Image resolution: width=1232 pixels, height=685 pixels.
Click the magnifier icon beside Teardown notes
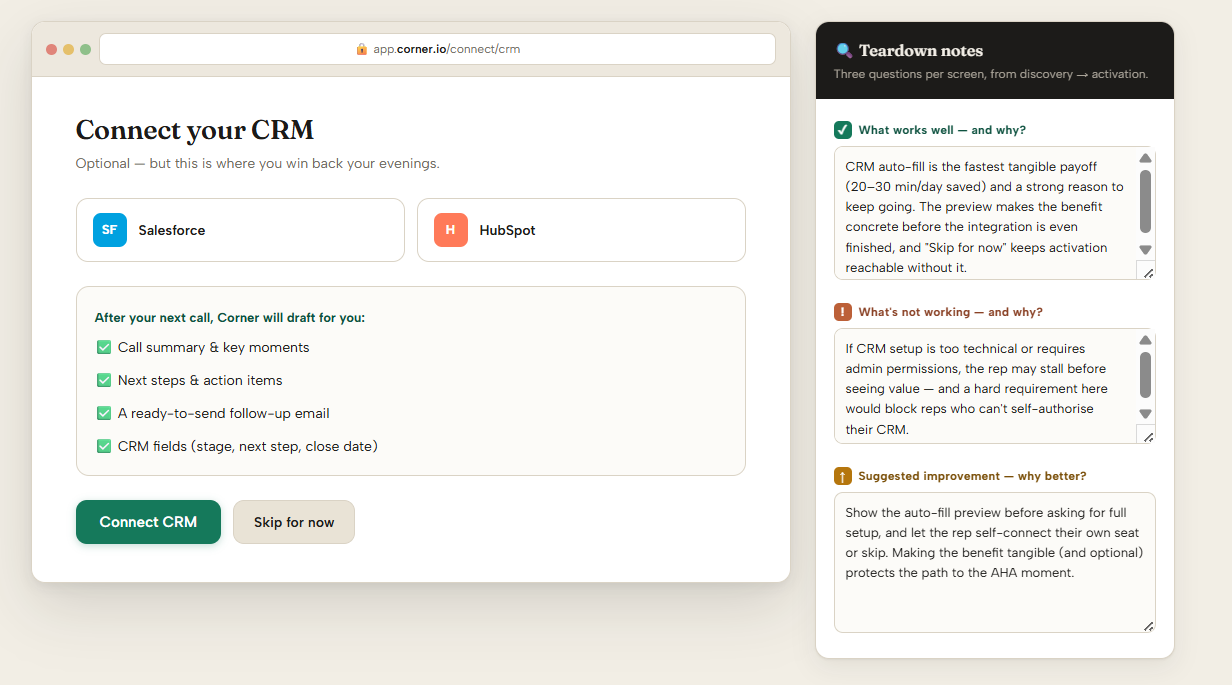(x=845, y=51)
